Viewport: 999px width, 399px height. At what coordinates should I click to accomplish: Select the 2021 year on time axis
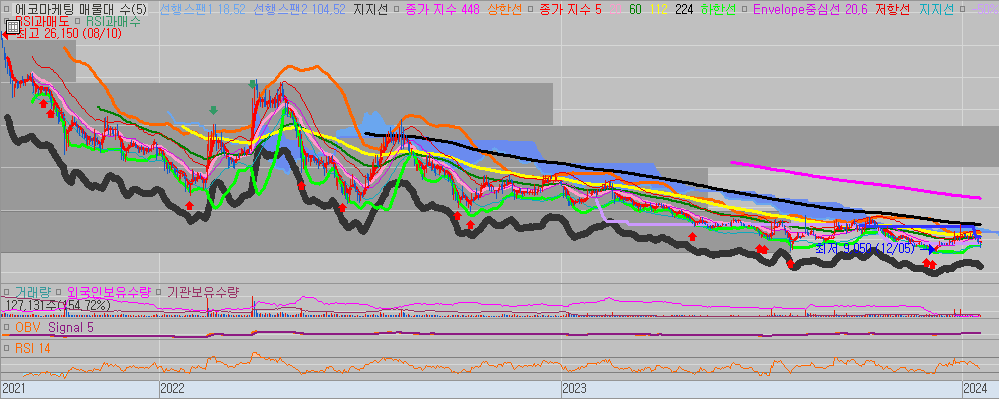pyautogui.click(x=14, y=388)
